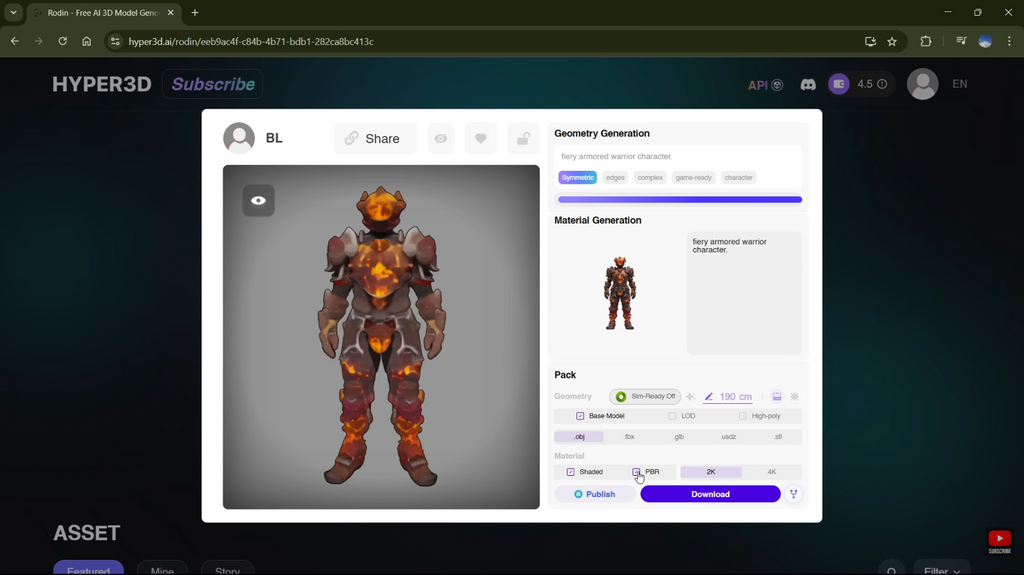Uncheck the Base Model checkbox
This screenshot has width=1024, height=575.
pos(580,416)
